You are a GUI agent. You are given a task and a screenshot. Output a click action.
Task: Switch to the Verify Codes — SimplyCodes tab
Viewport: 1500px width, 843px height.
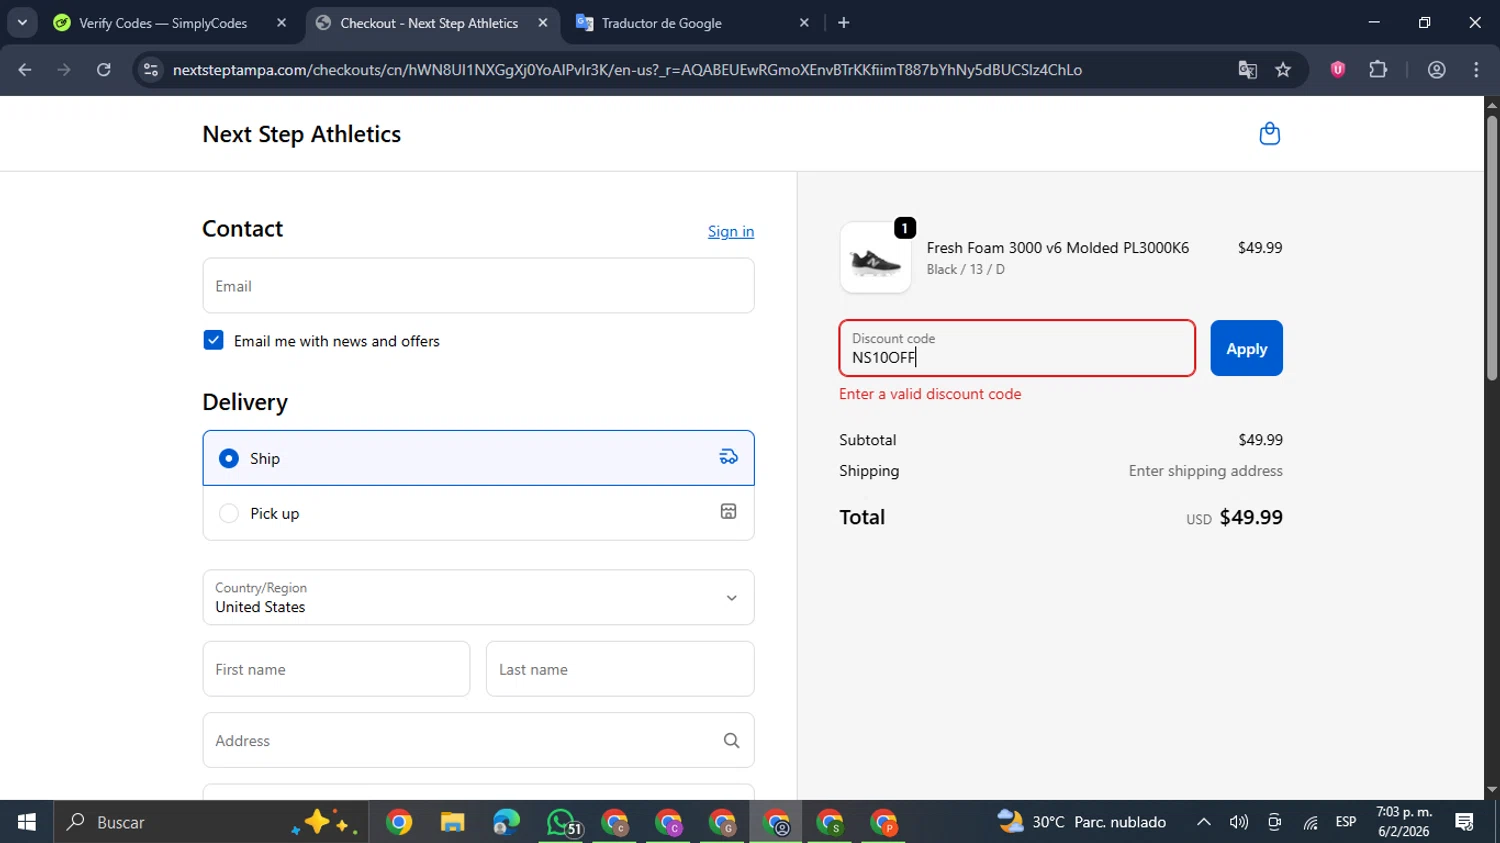point(170,23)
